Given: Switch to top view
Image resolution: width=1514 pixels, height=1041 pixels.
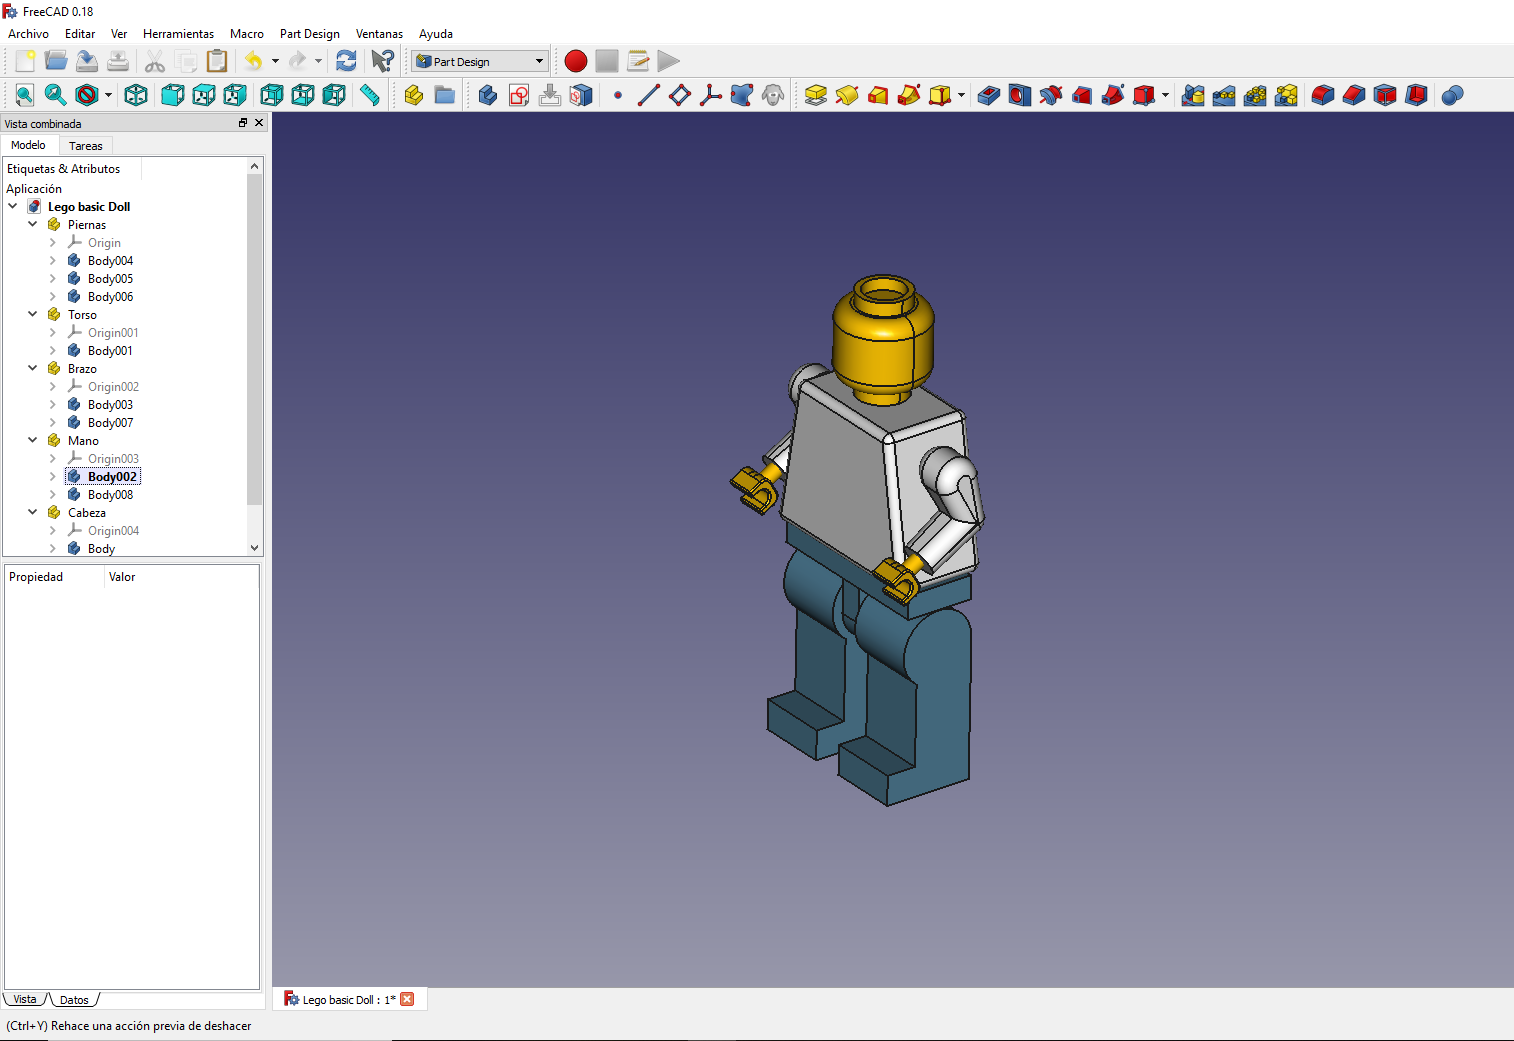Looking at the screenshot, I should [x=204, y=95].
